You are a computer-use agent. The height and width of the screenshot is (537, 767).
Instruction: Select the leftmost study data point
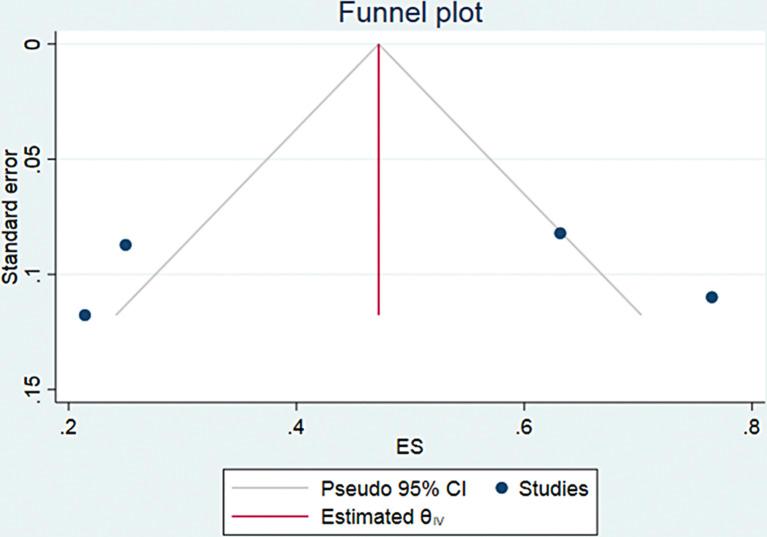(85, 315)
